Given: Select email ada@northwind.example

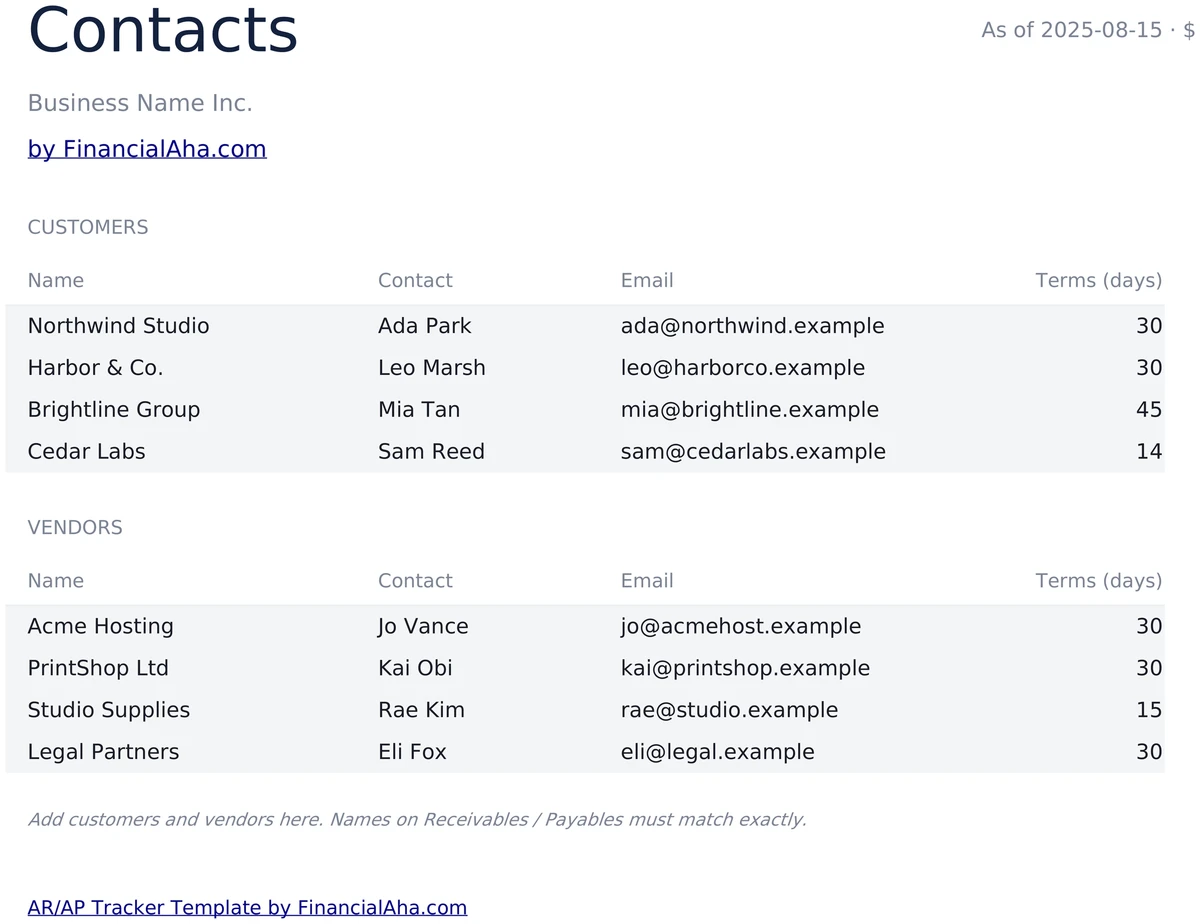Looking at the screenshot, I should [753, 326].
